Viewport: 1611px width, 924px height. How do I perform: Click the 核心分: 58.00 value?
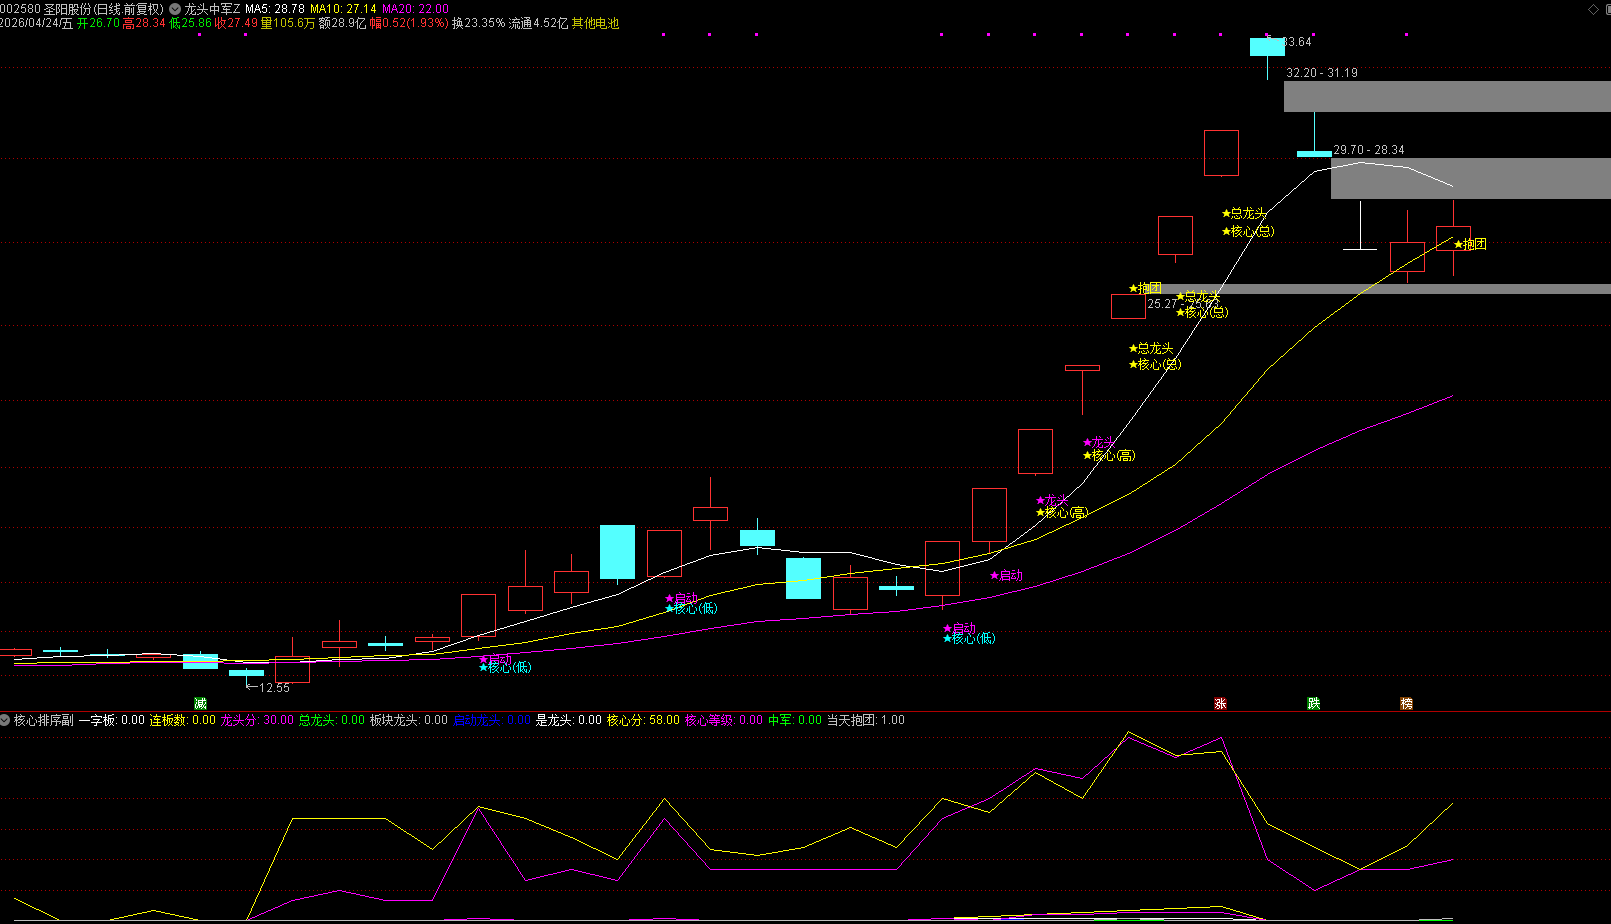pos(643,720)
